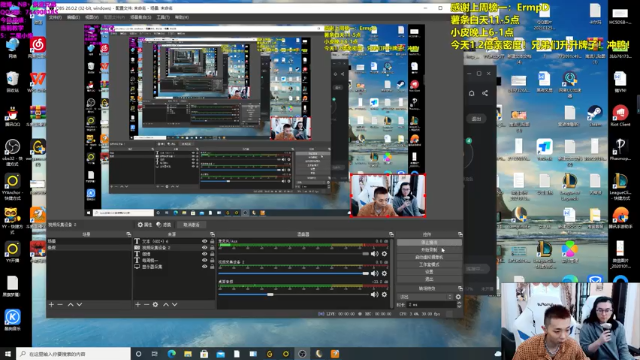This screenshot has height=360, width=640.
Task: Move scene up with arrow icon
Action: click(x=71, y=304)
